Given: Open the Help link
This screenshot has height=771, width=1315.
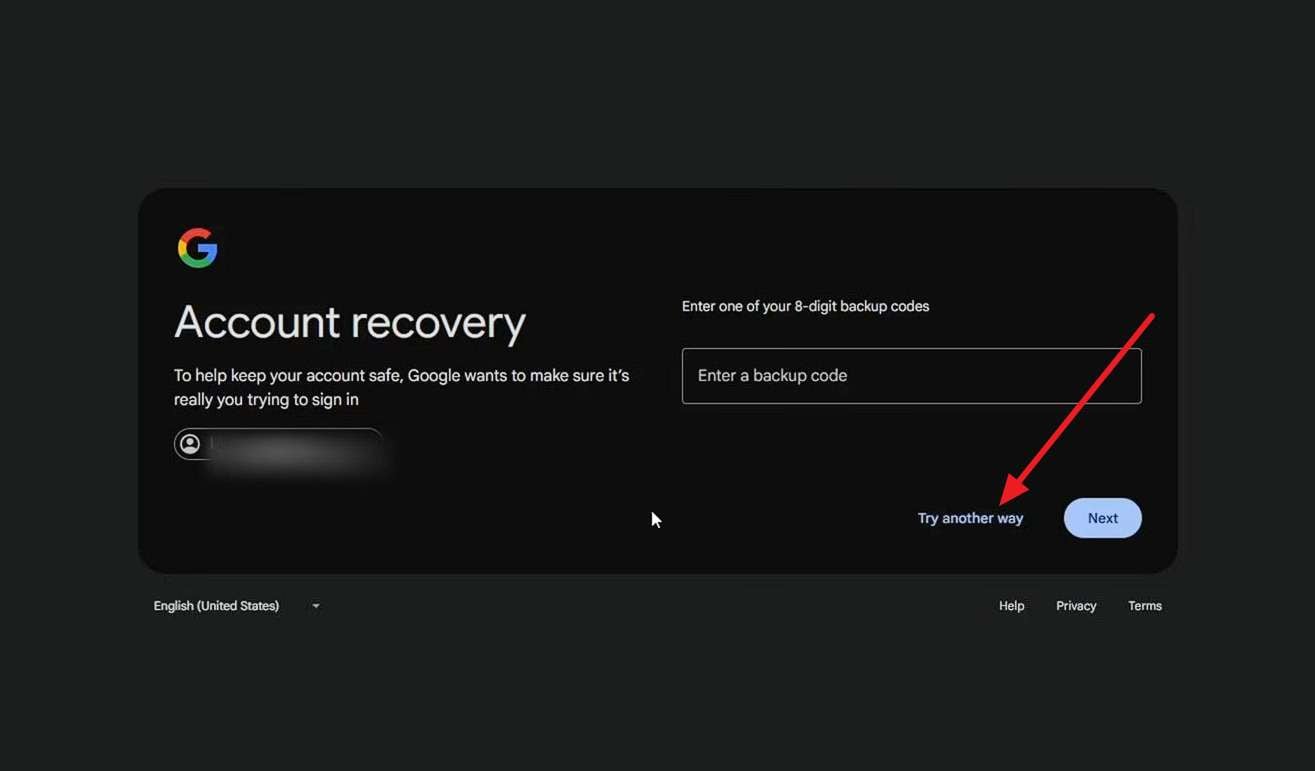Looking at the screenshot, I should [x=1011, y=606].
